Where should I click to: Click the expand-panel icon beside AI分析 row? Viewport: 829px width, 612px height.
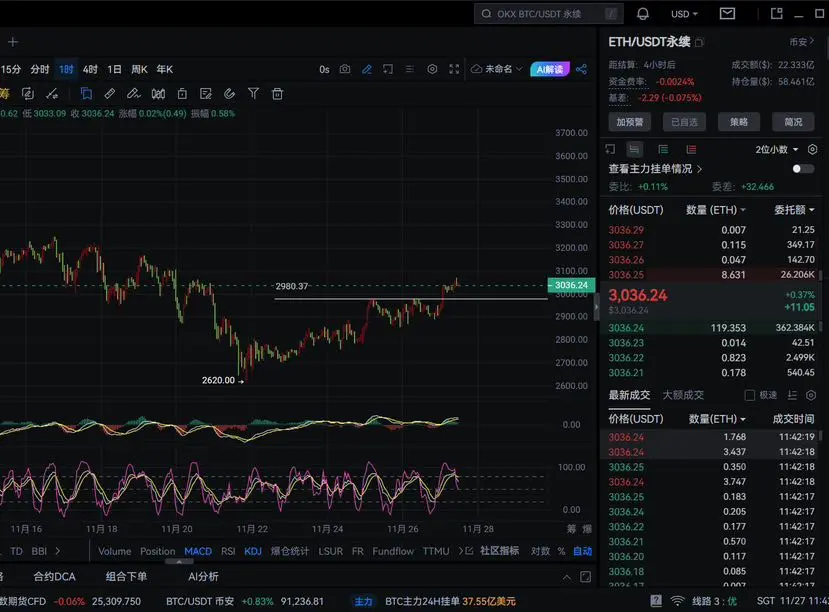coord(586,577)
